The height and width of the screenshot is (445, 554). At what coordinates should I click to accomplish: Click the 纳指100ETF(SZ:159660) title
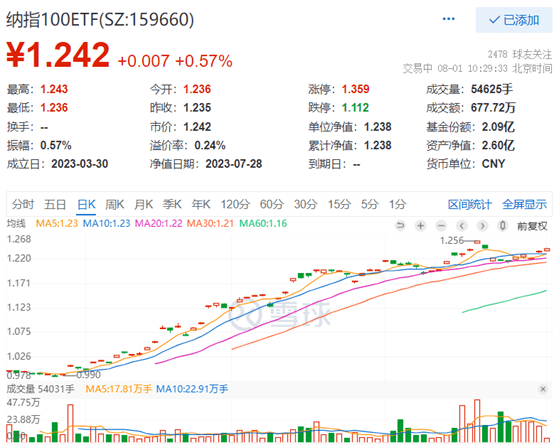100,19
